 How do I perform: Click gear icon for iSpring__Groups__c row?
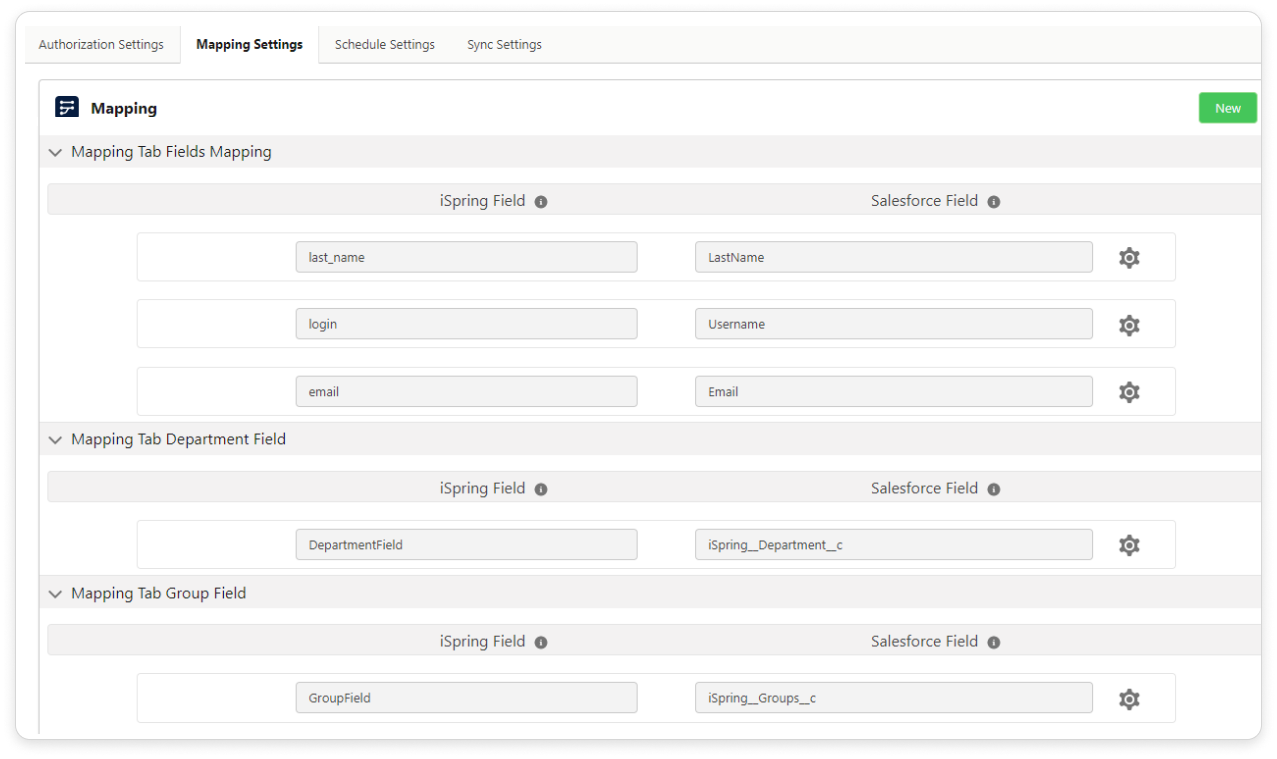(x=1129, y=699)
